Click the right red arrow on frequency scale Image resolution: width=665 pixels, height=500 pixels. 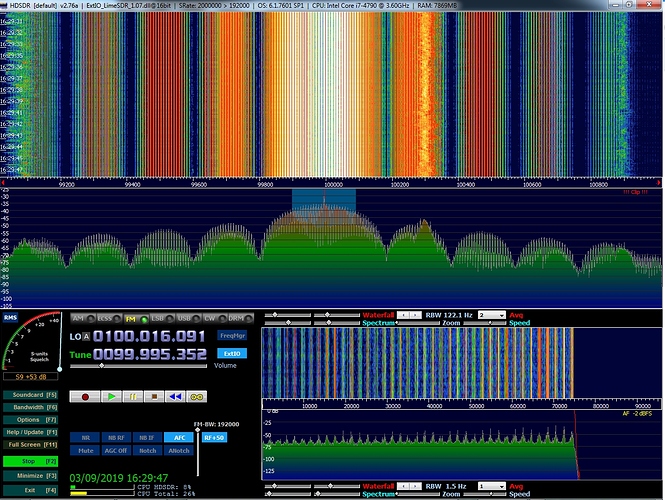pyautogui.click(x=659, y=183)
